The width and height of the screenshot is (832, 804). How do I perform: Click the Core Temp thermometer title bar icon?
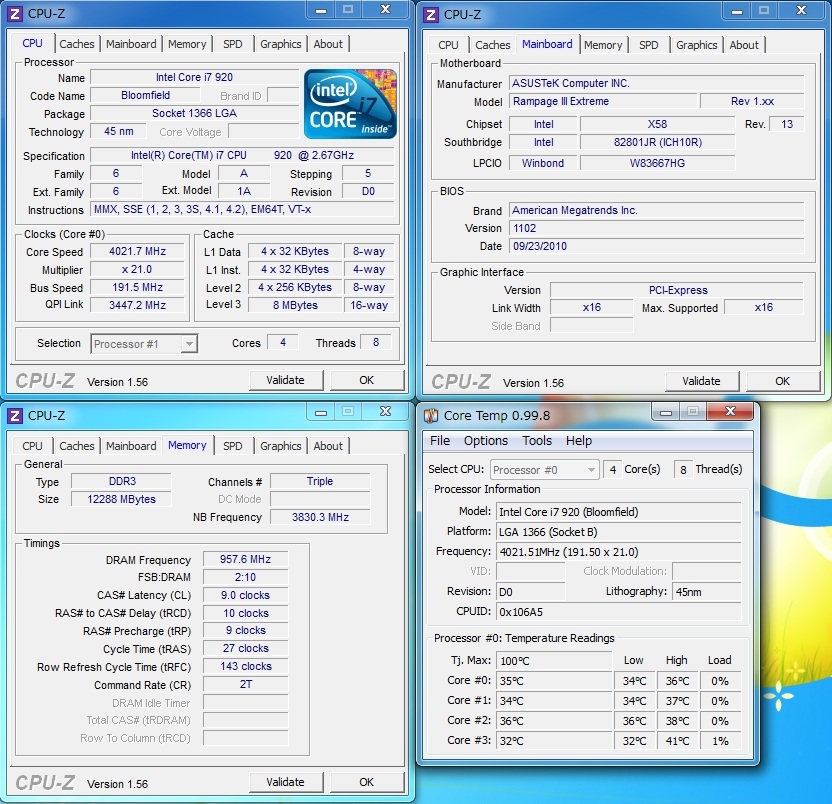[x=431, y=416]
